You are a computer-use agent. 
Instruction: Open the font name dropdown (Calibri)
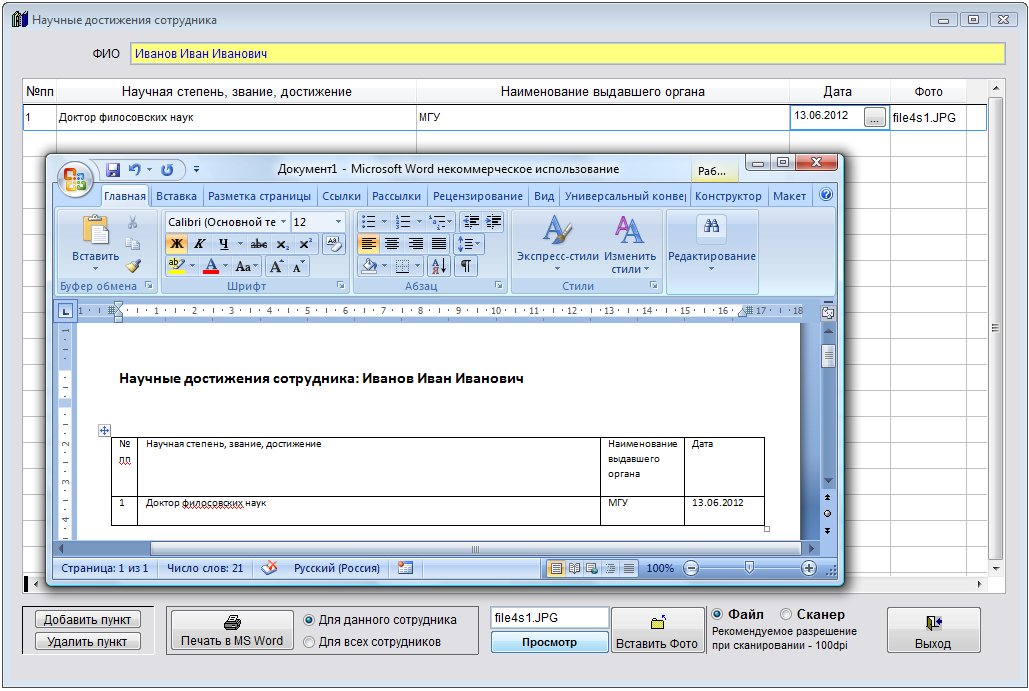tap(284, 222)
